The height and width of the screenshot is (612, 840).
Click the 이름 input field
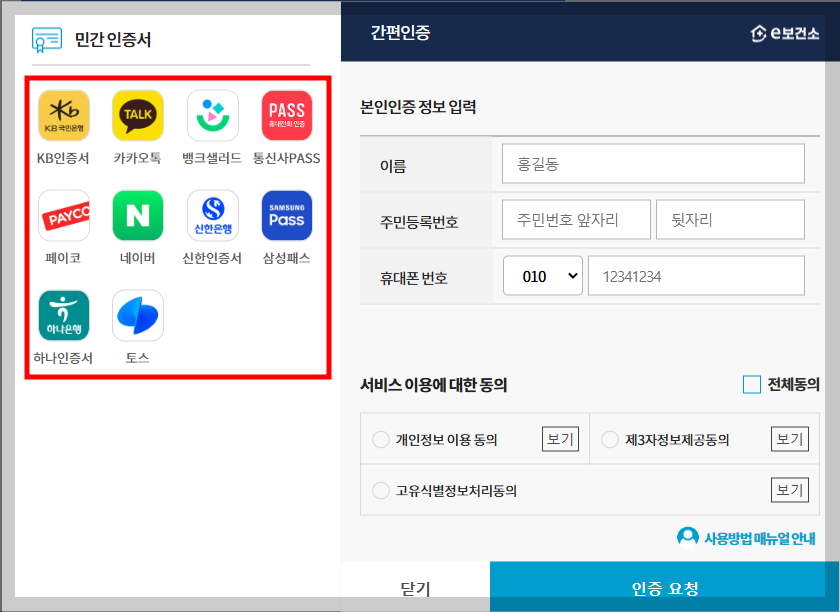653,163
